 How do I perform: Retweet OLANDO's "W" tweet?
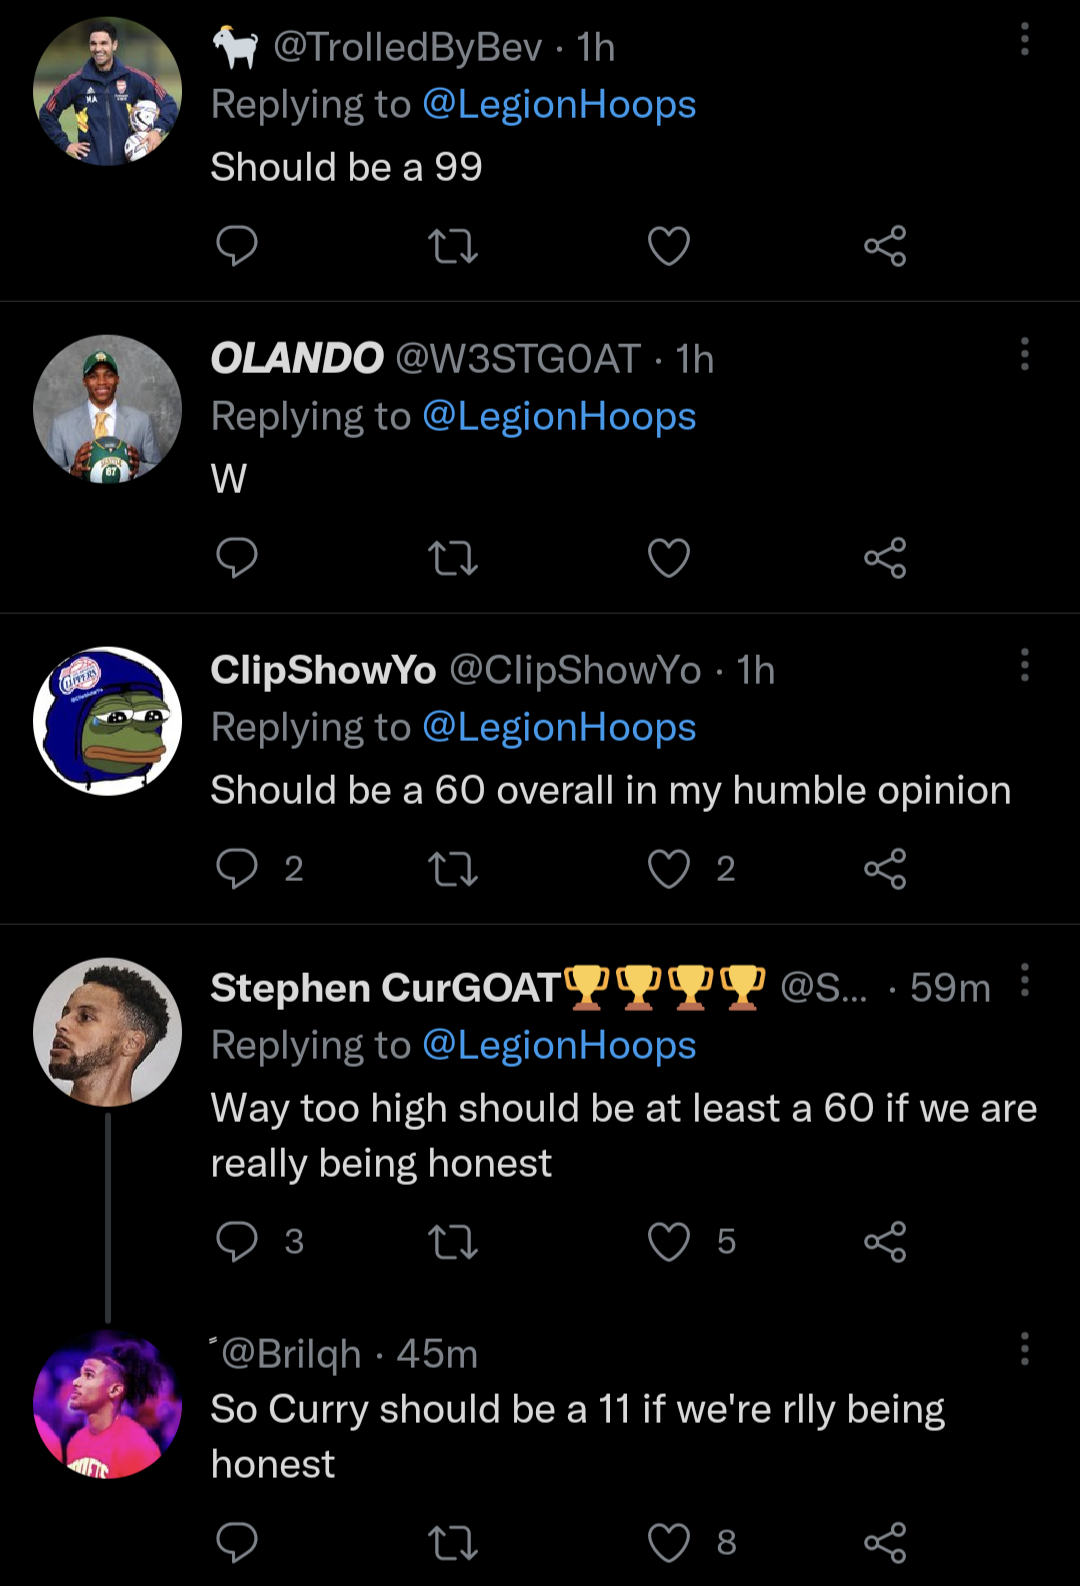pos(452,558)
